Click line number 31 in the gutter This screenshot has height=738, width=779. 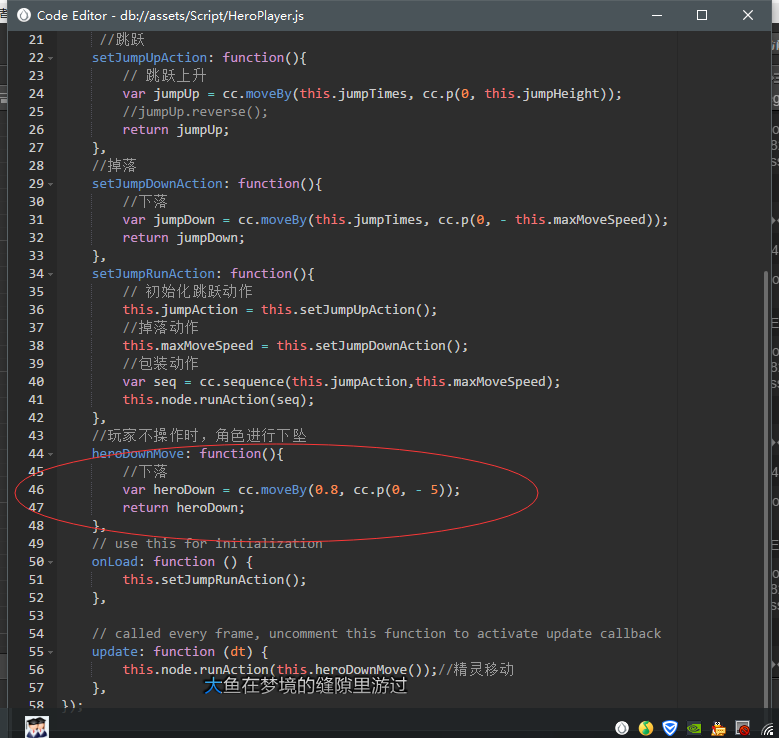point(36,220)
